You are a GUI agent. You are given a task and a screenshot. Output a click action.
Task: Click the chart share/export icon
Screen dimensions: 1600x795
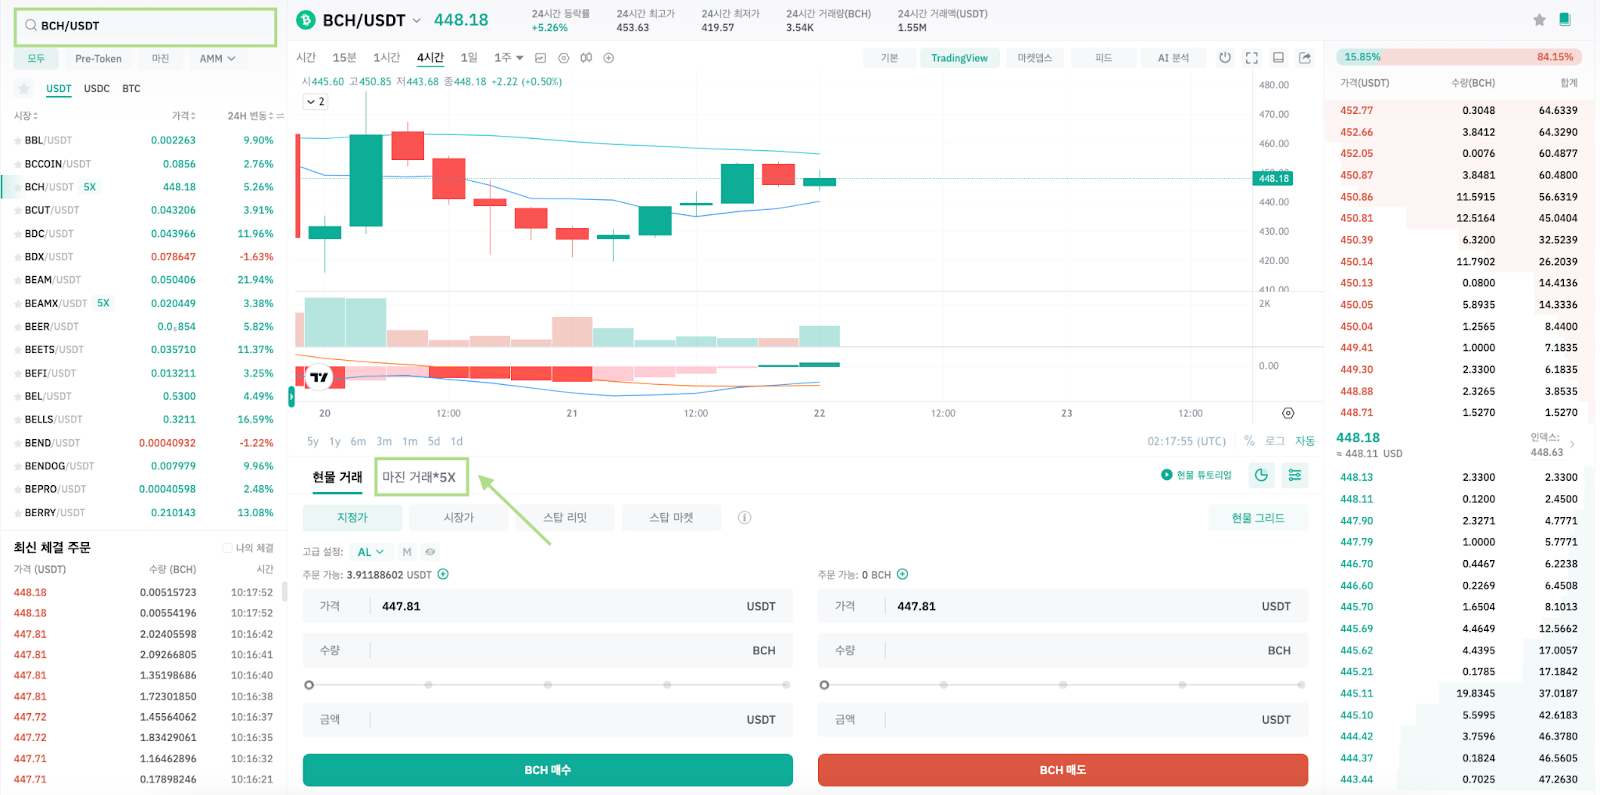point(1305,58)
